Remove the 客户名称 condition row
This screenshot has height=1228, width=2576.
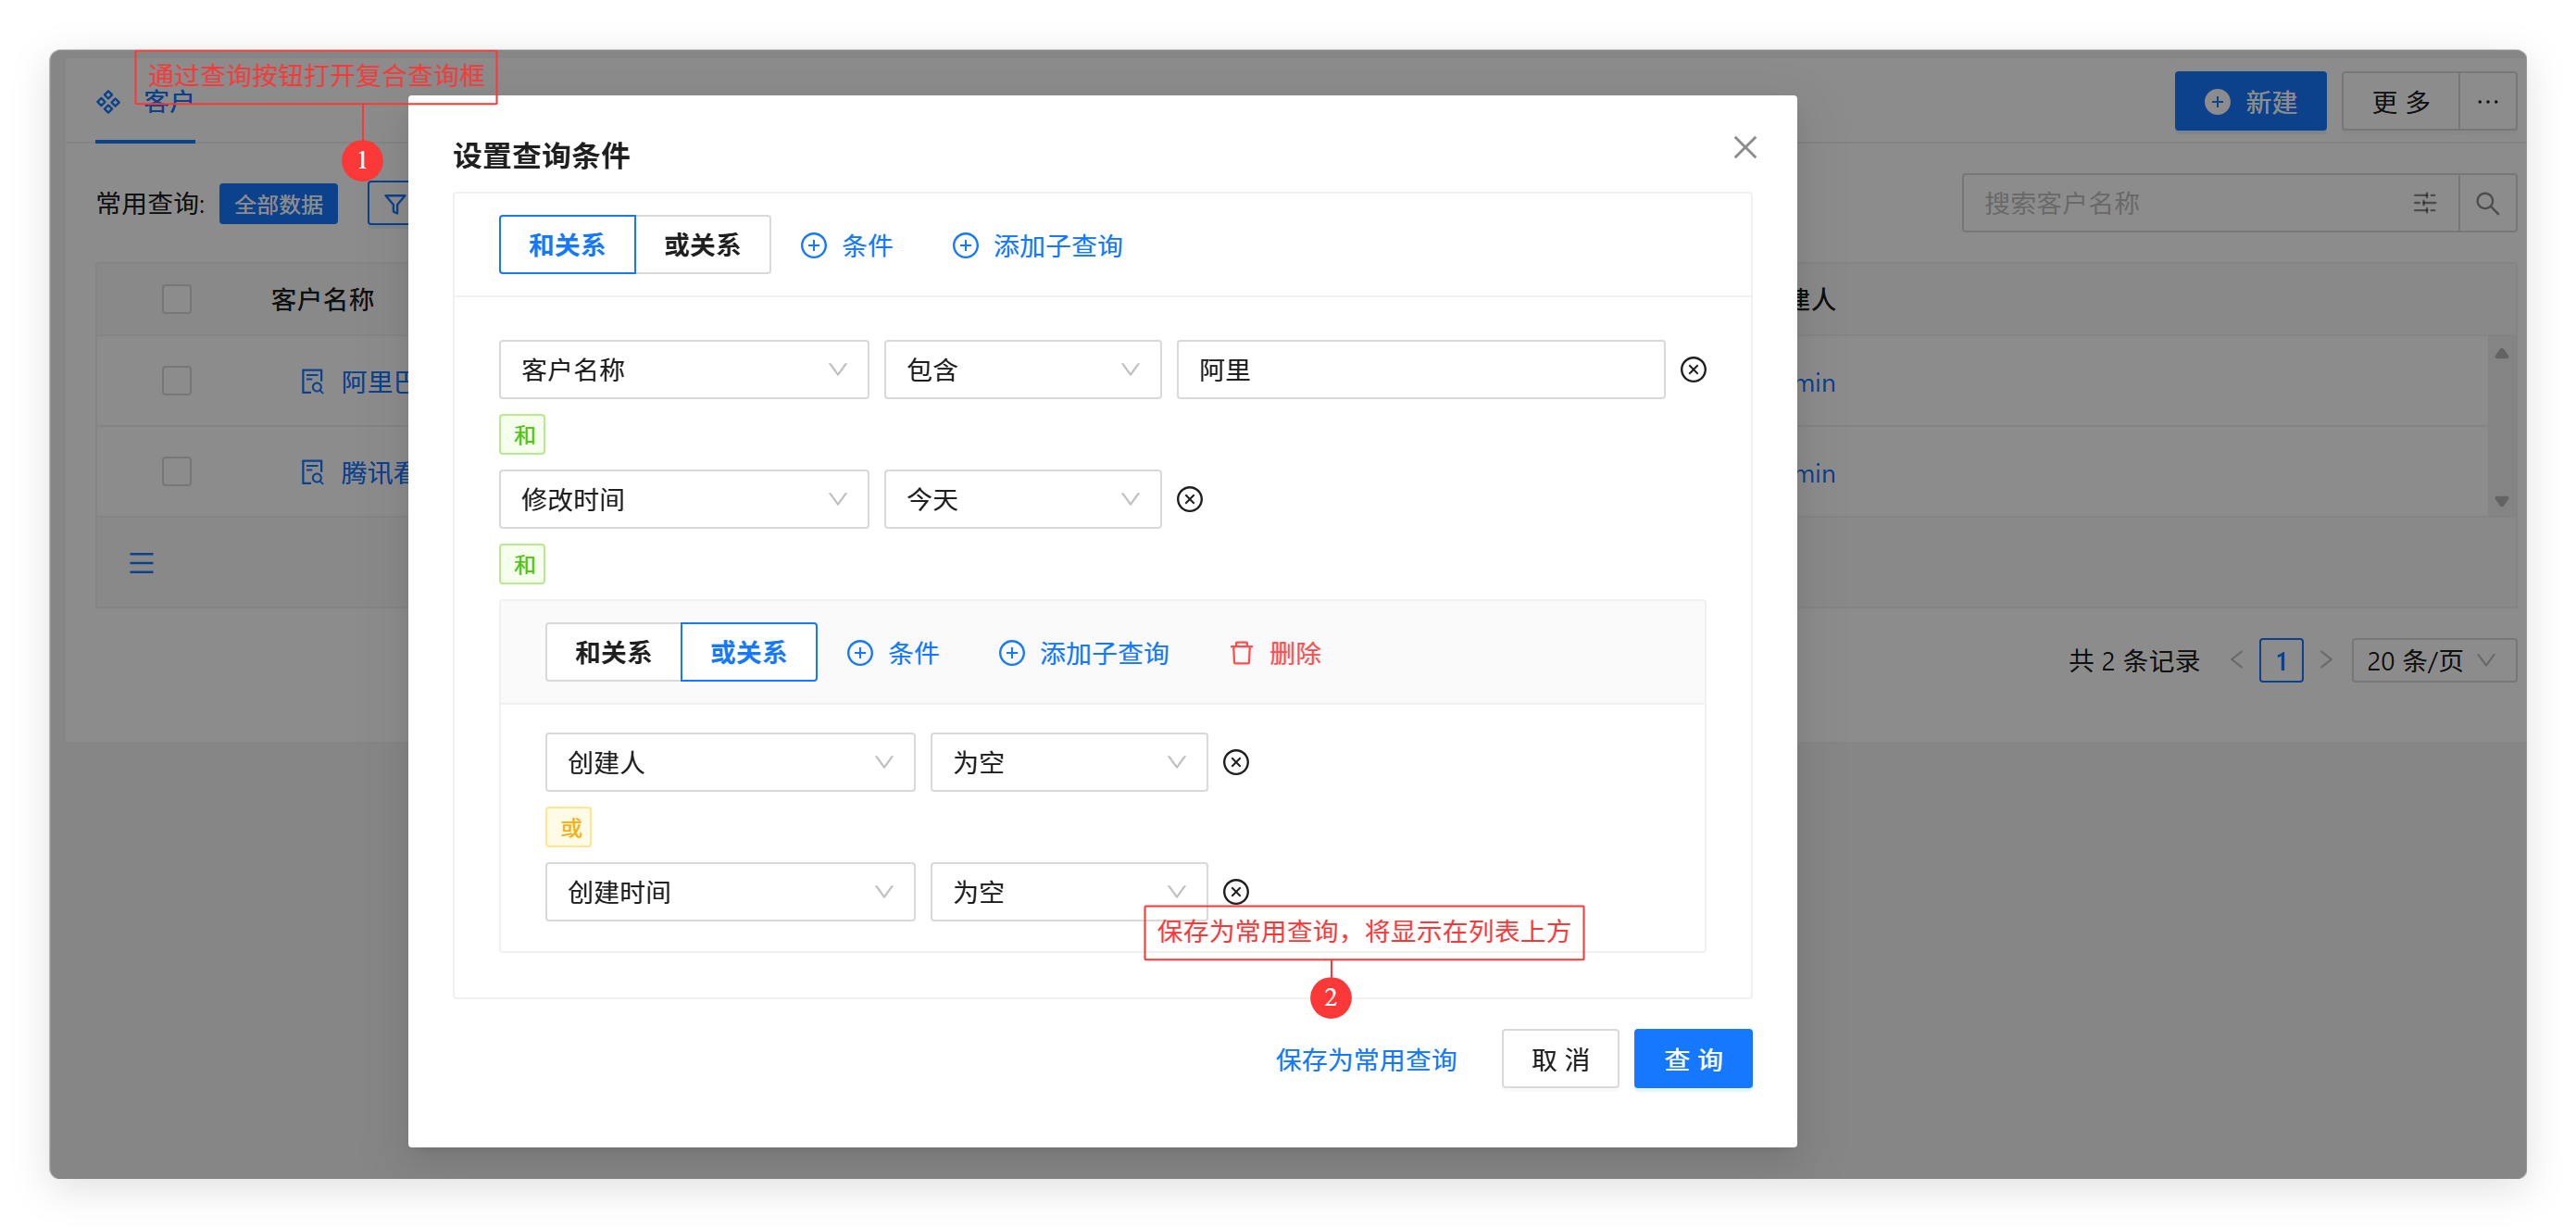click(1693, 370)
